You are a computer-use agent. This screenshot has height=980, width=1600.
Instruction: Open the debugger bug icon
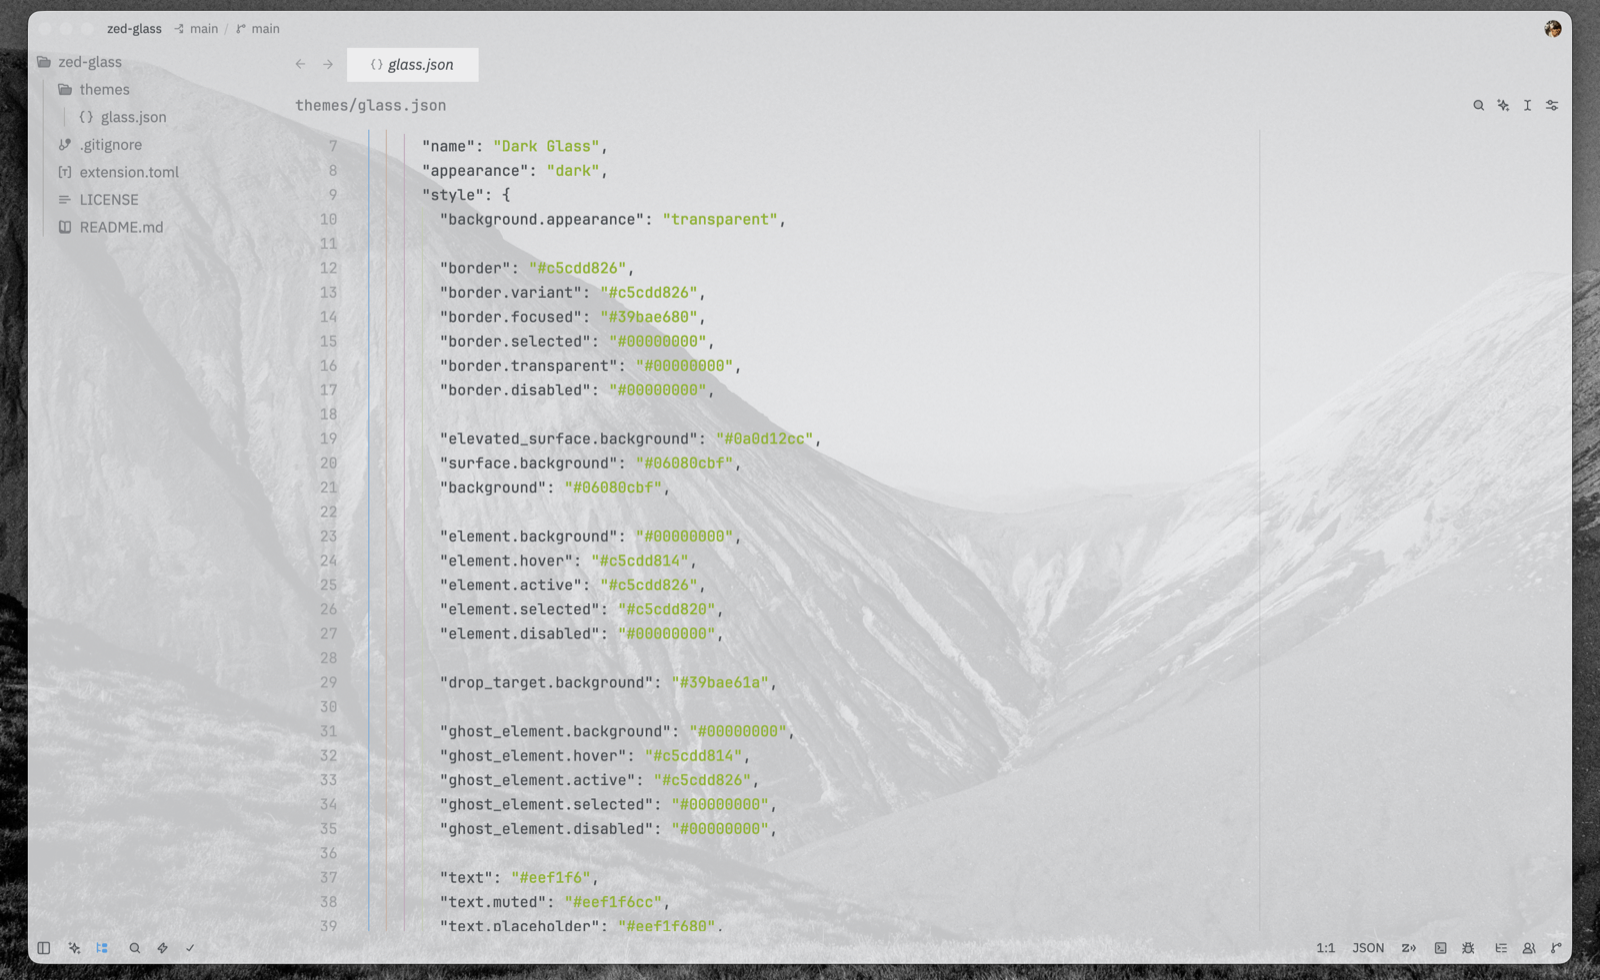[1468, 948]
